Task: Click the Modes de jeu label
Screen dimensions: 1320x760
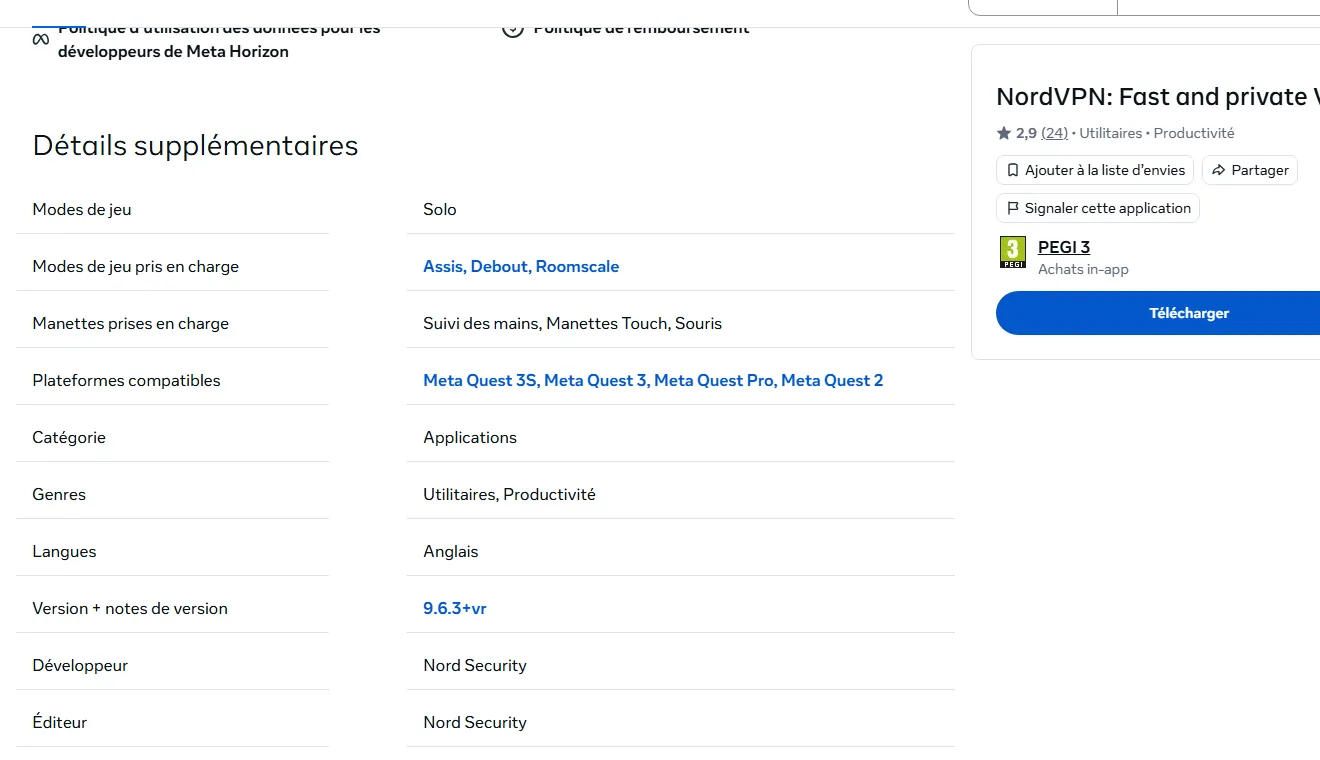Action: point(82,209)
